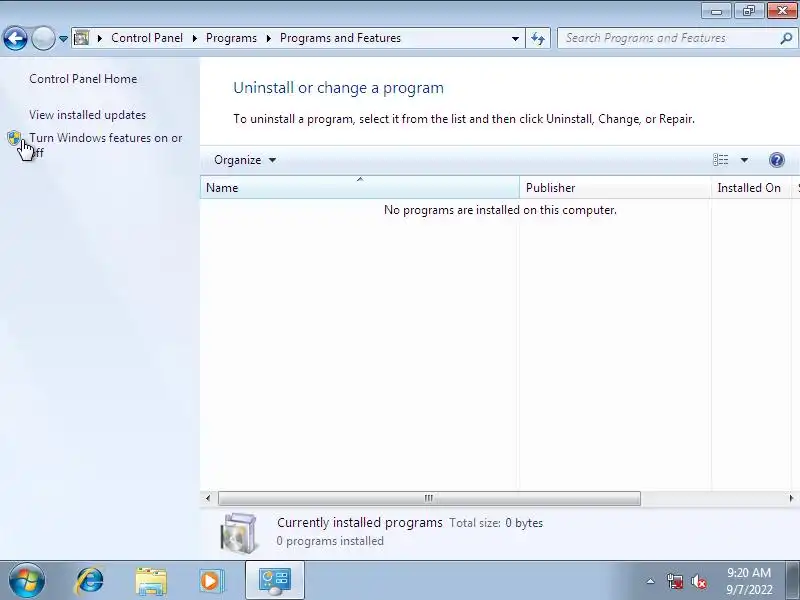Launch Internet Explorer from the taskbar
Image resolution: width=800 pixels, height=600 pixels.
[89, 581]
